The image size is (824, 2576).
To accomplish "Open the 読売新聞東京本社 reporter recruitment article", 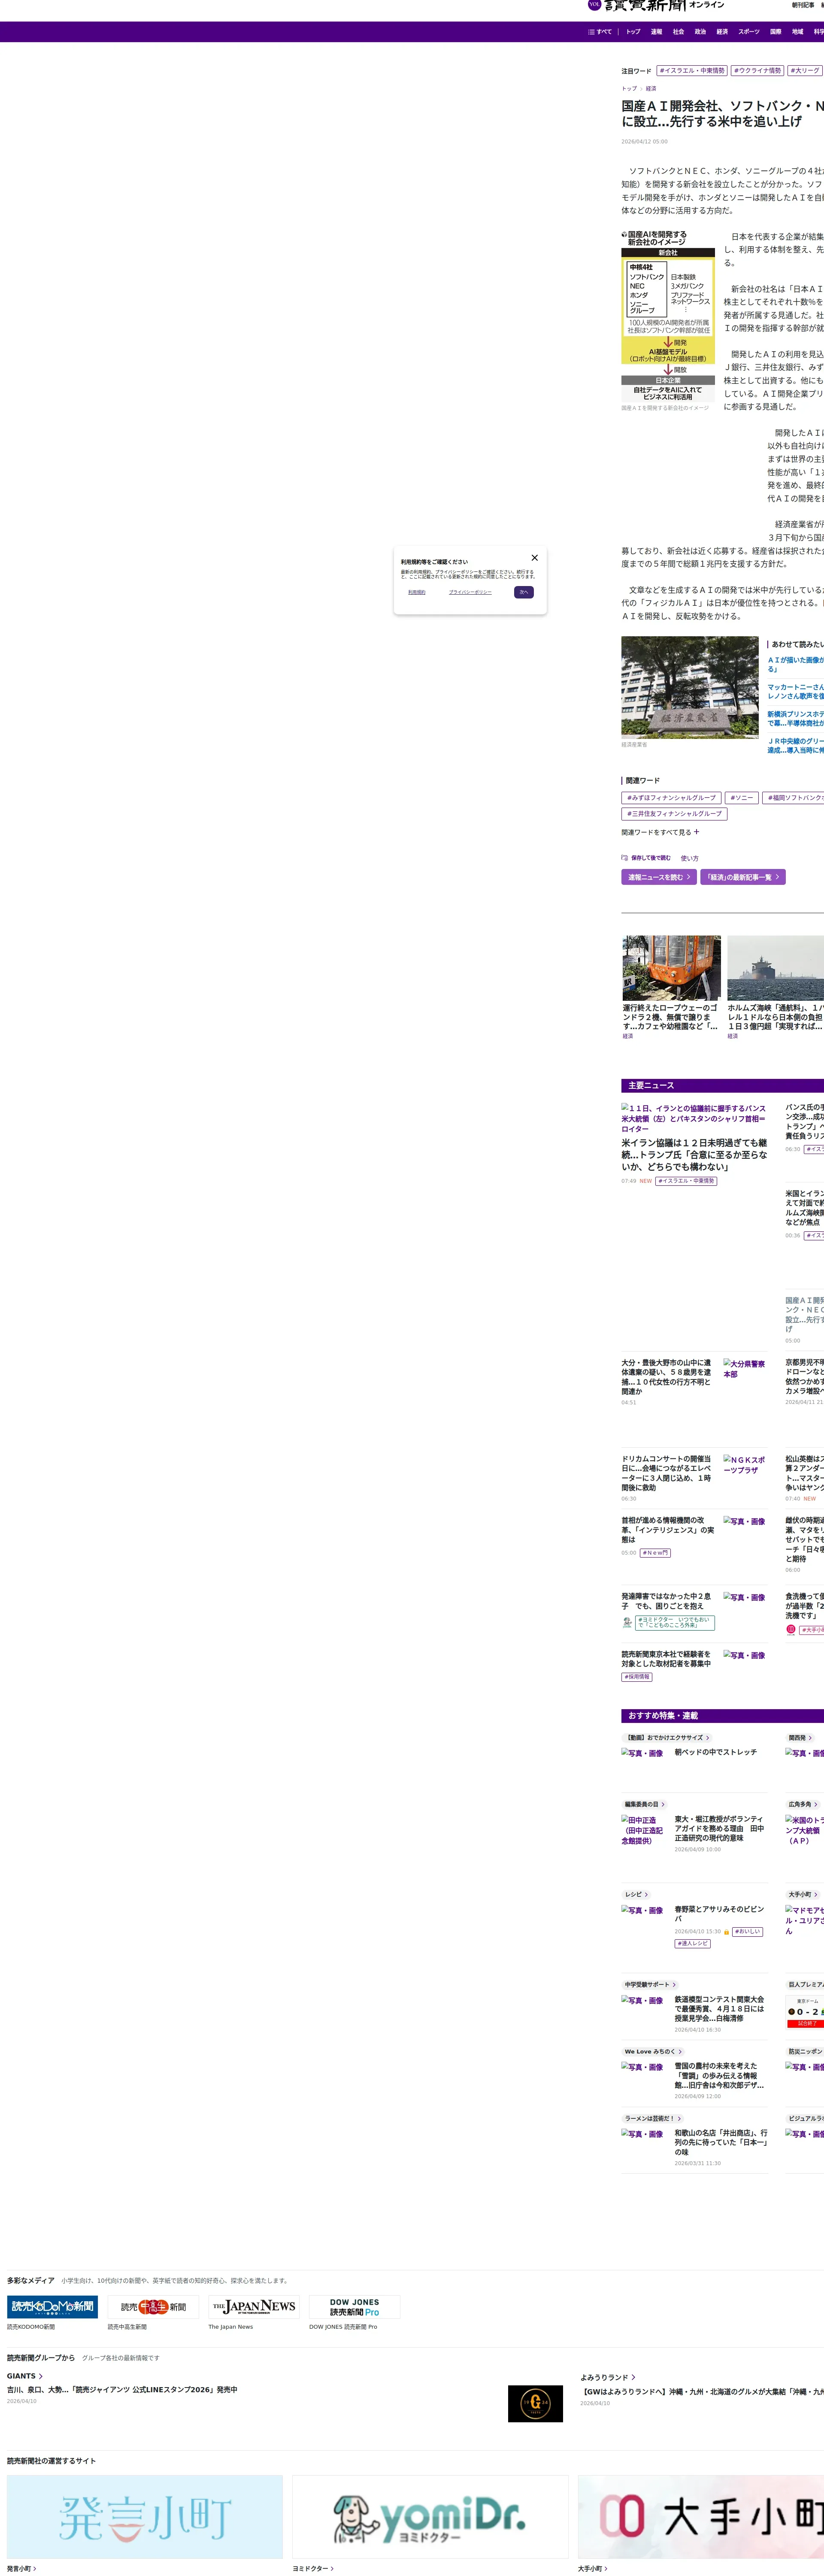I will tap(666, 1659).
